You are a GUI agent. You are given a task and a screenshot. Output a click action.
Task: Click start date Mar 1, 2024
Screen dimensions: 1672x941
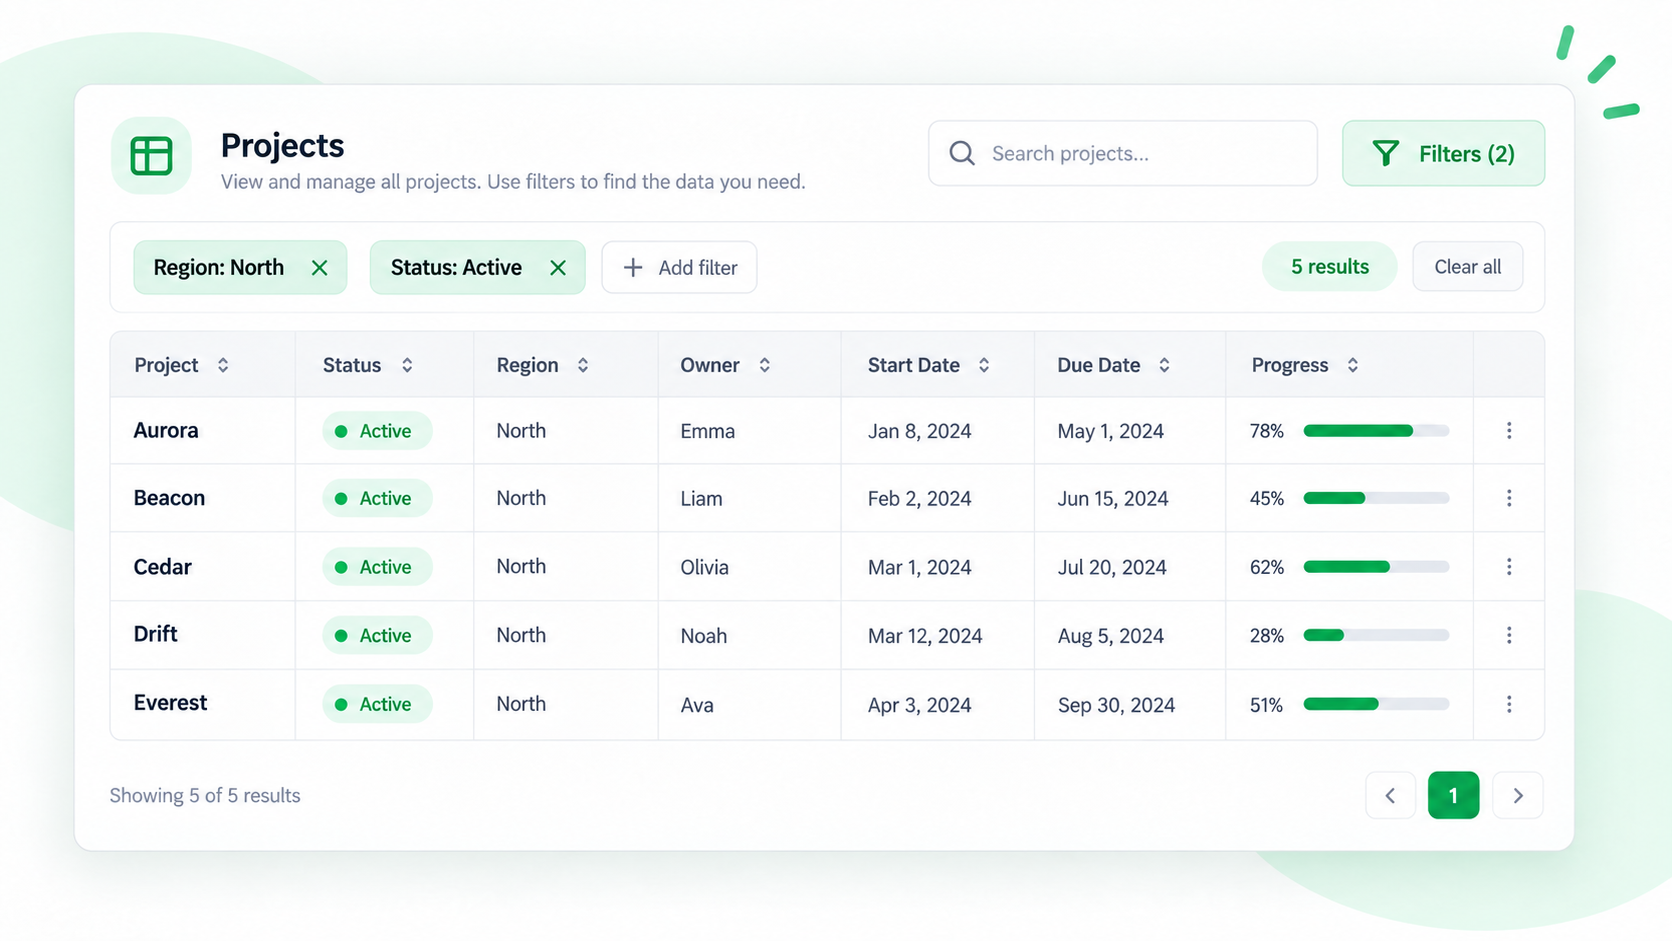(x=919, y=567)
